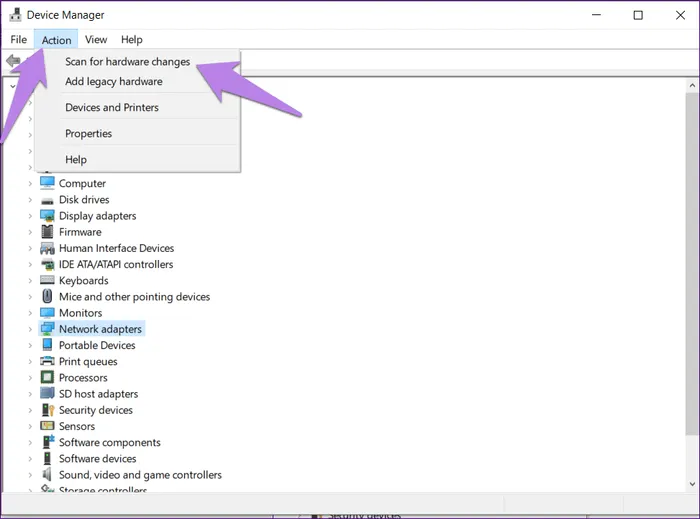Select the Software components entry
The height and width of the screenshot is (519, 700).
coord(109,443)
